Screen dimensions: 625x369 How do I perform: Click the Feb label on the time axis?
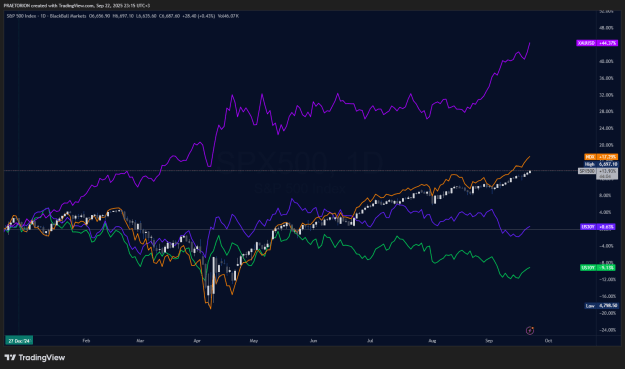[86, 341]
